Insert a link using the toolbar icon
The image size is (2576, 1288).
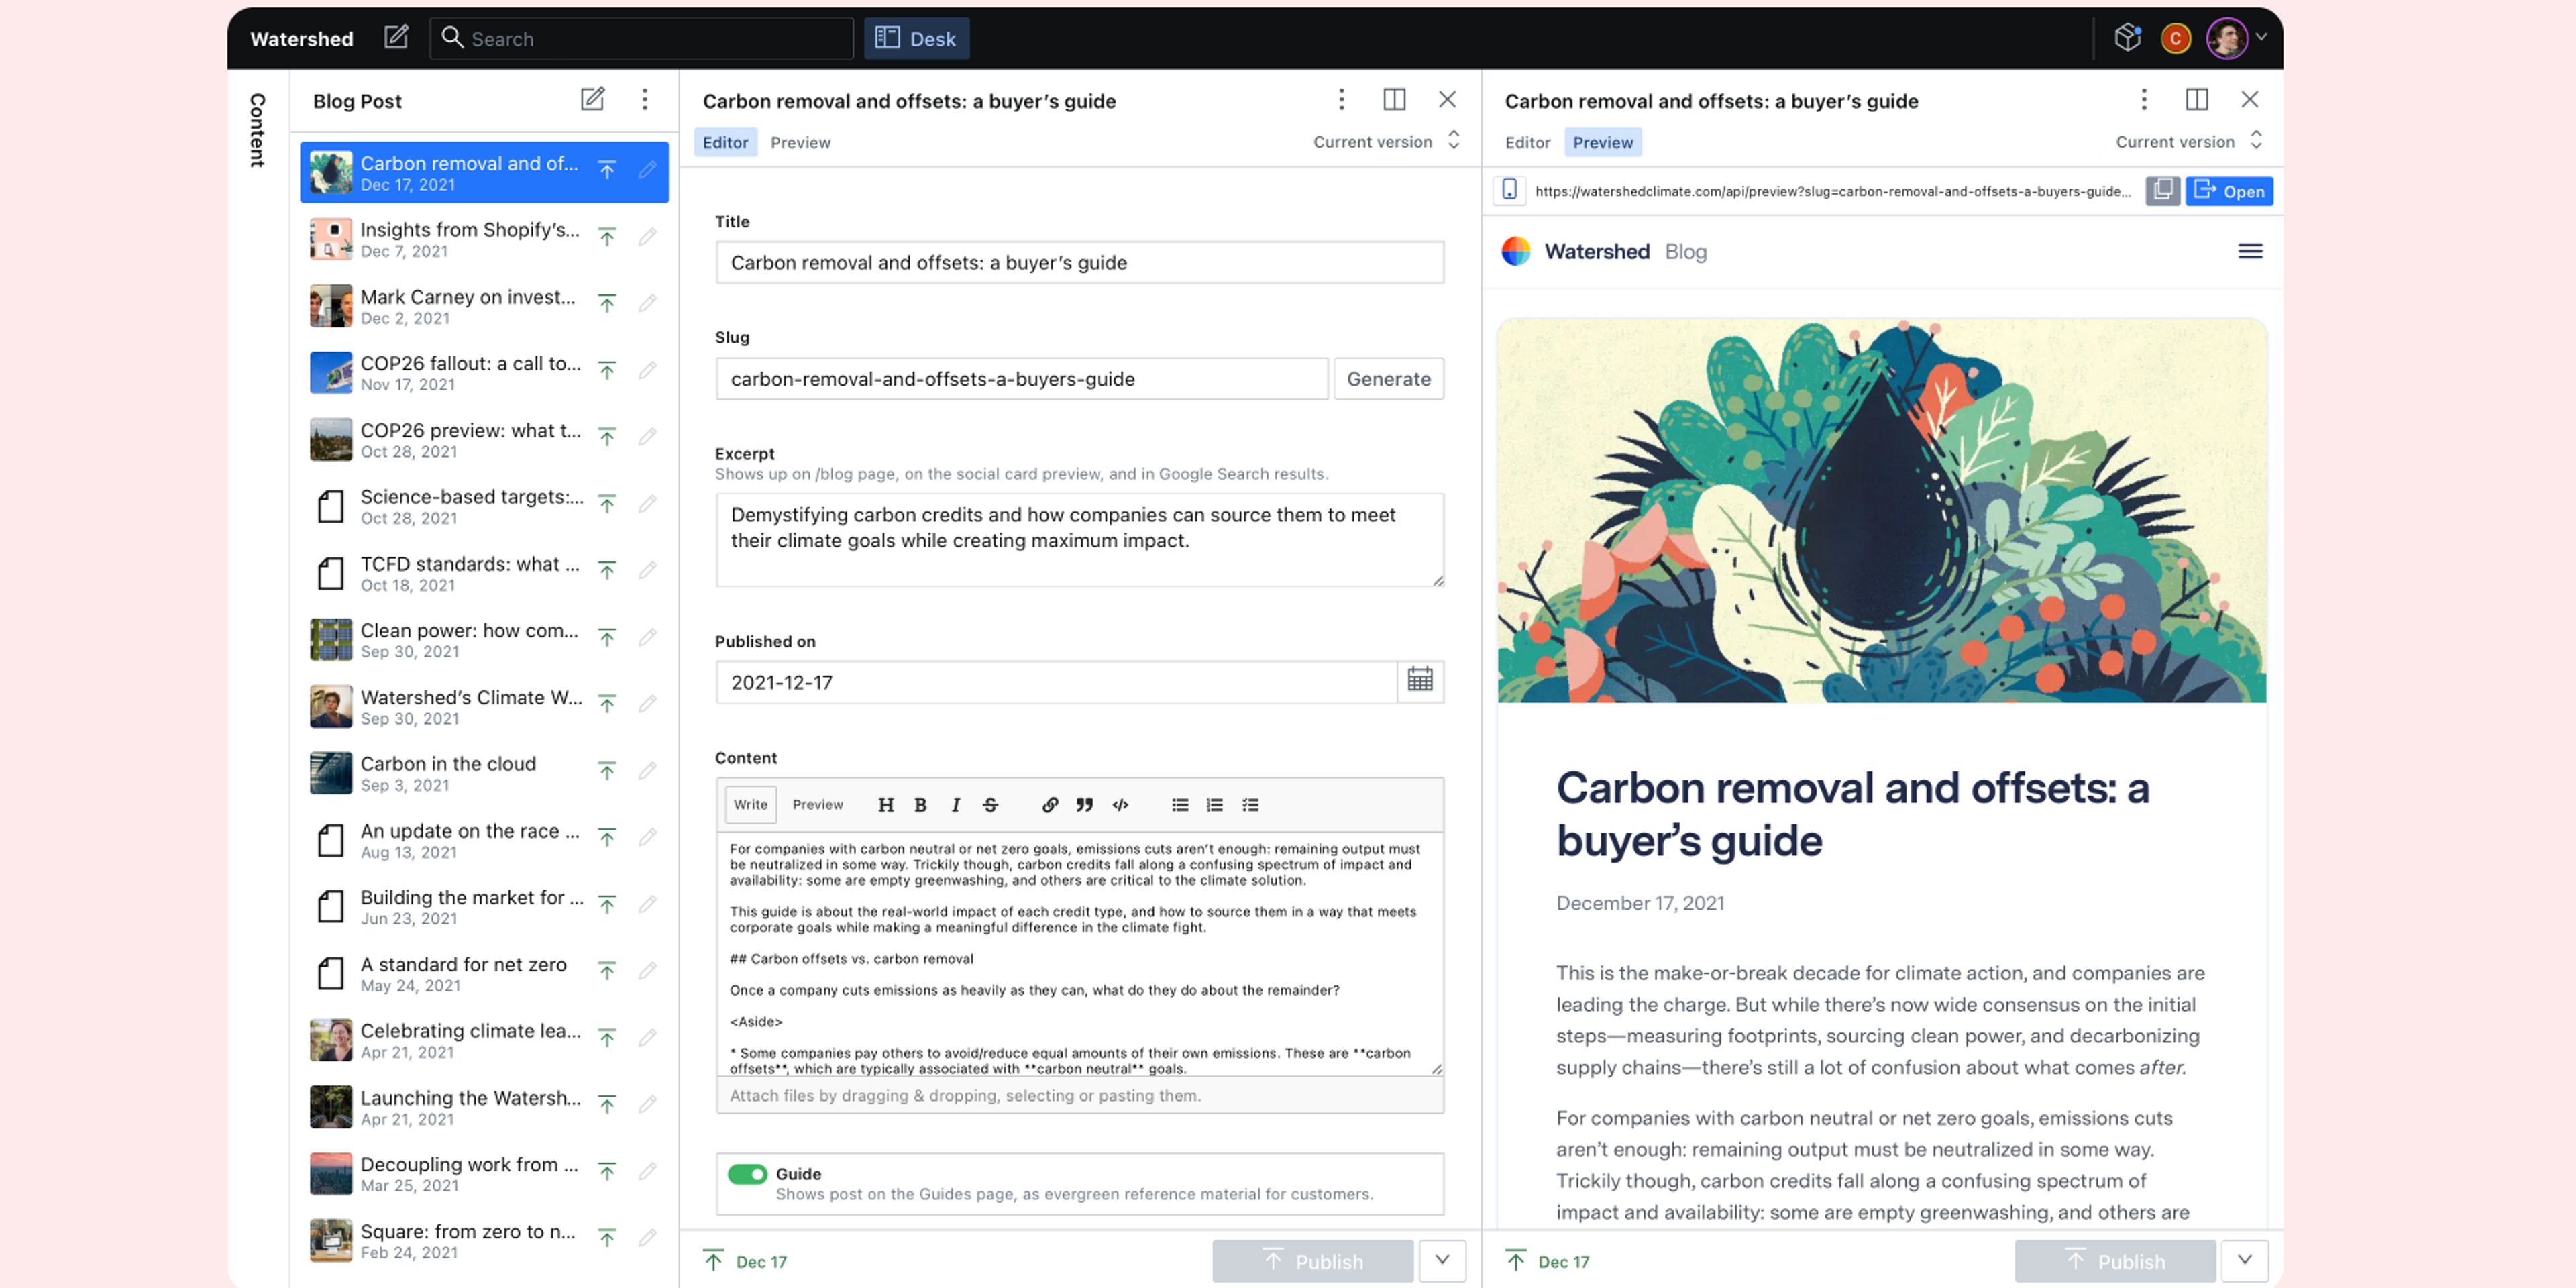coord(1049,805)
